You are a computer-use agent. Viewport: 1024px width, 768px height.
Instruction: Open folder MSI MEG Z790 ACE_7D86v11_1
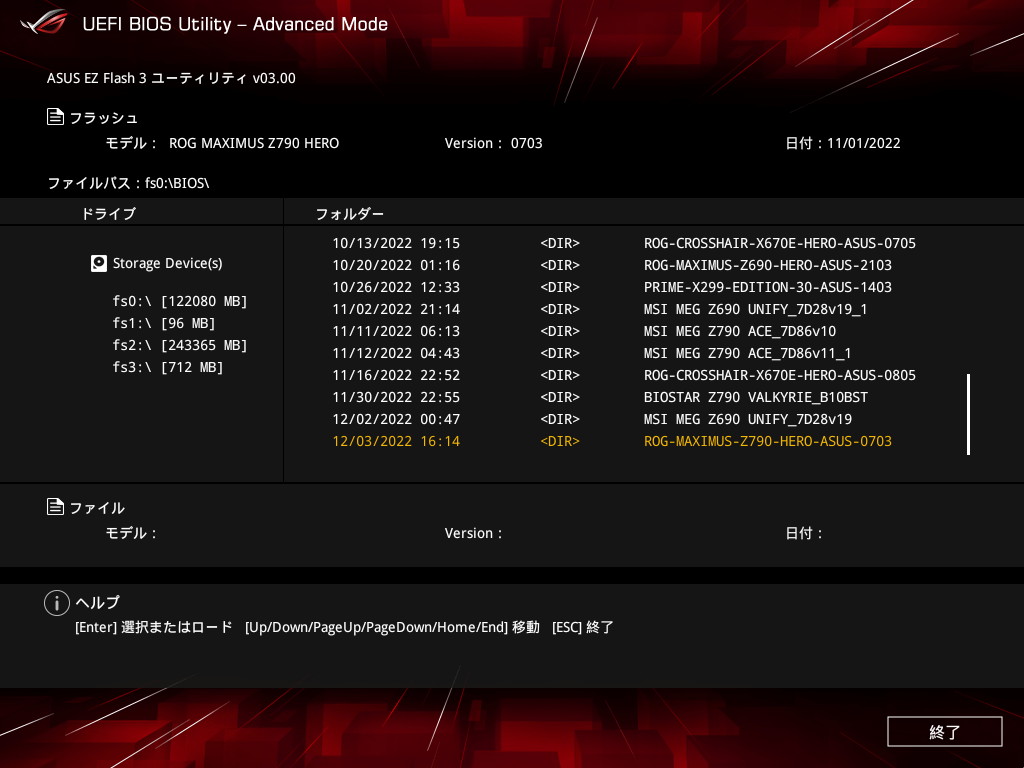(747, 353)
